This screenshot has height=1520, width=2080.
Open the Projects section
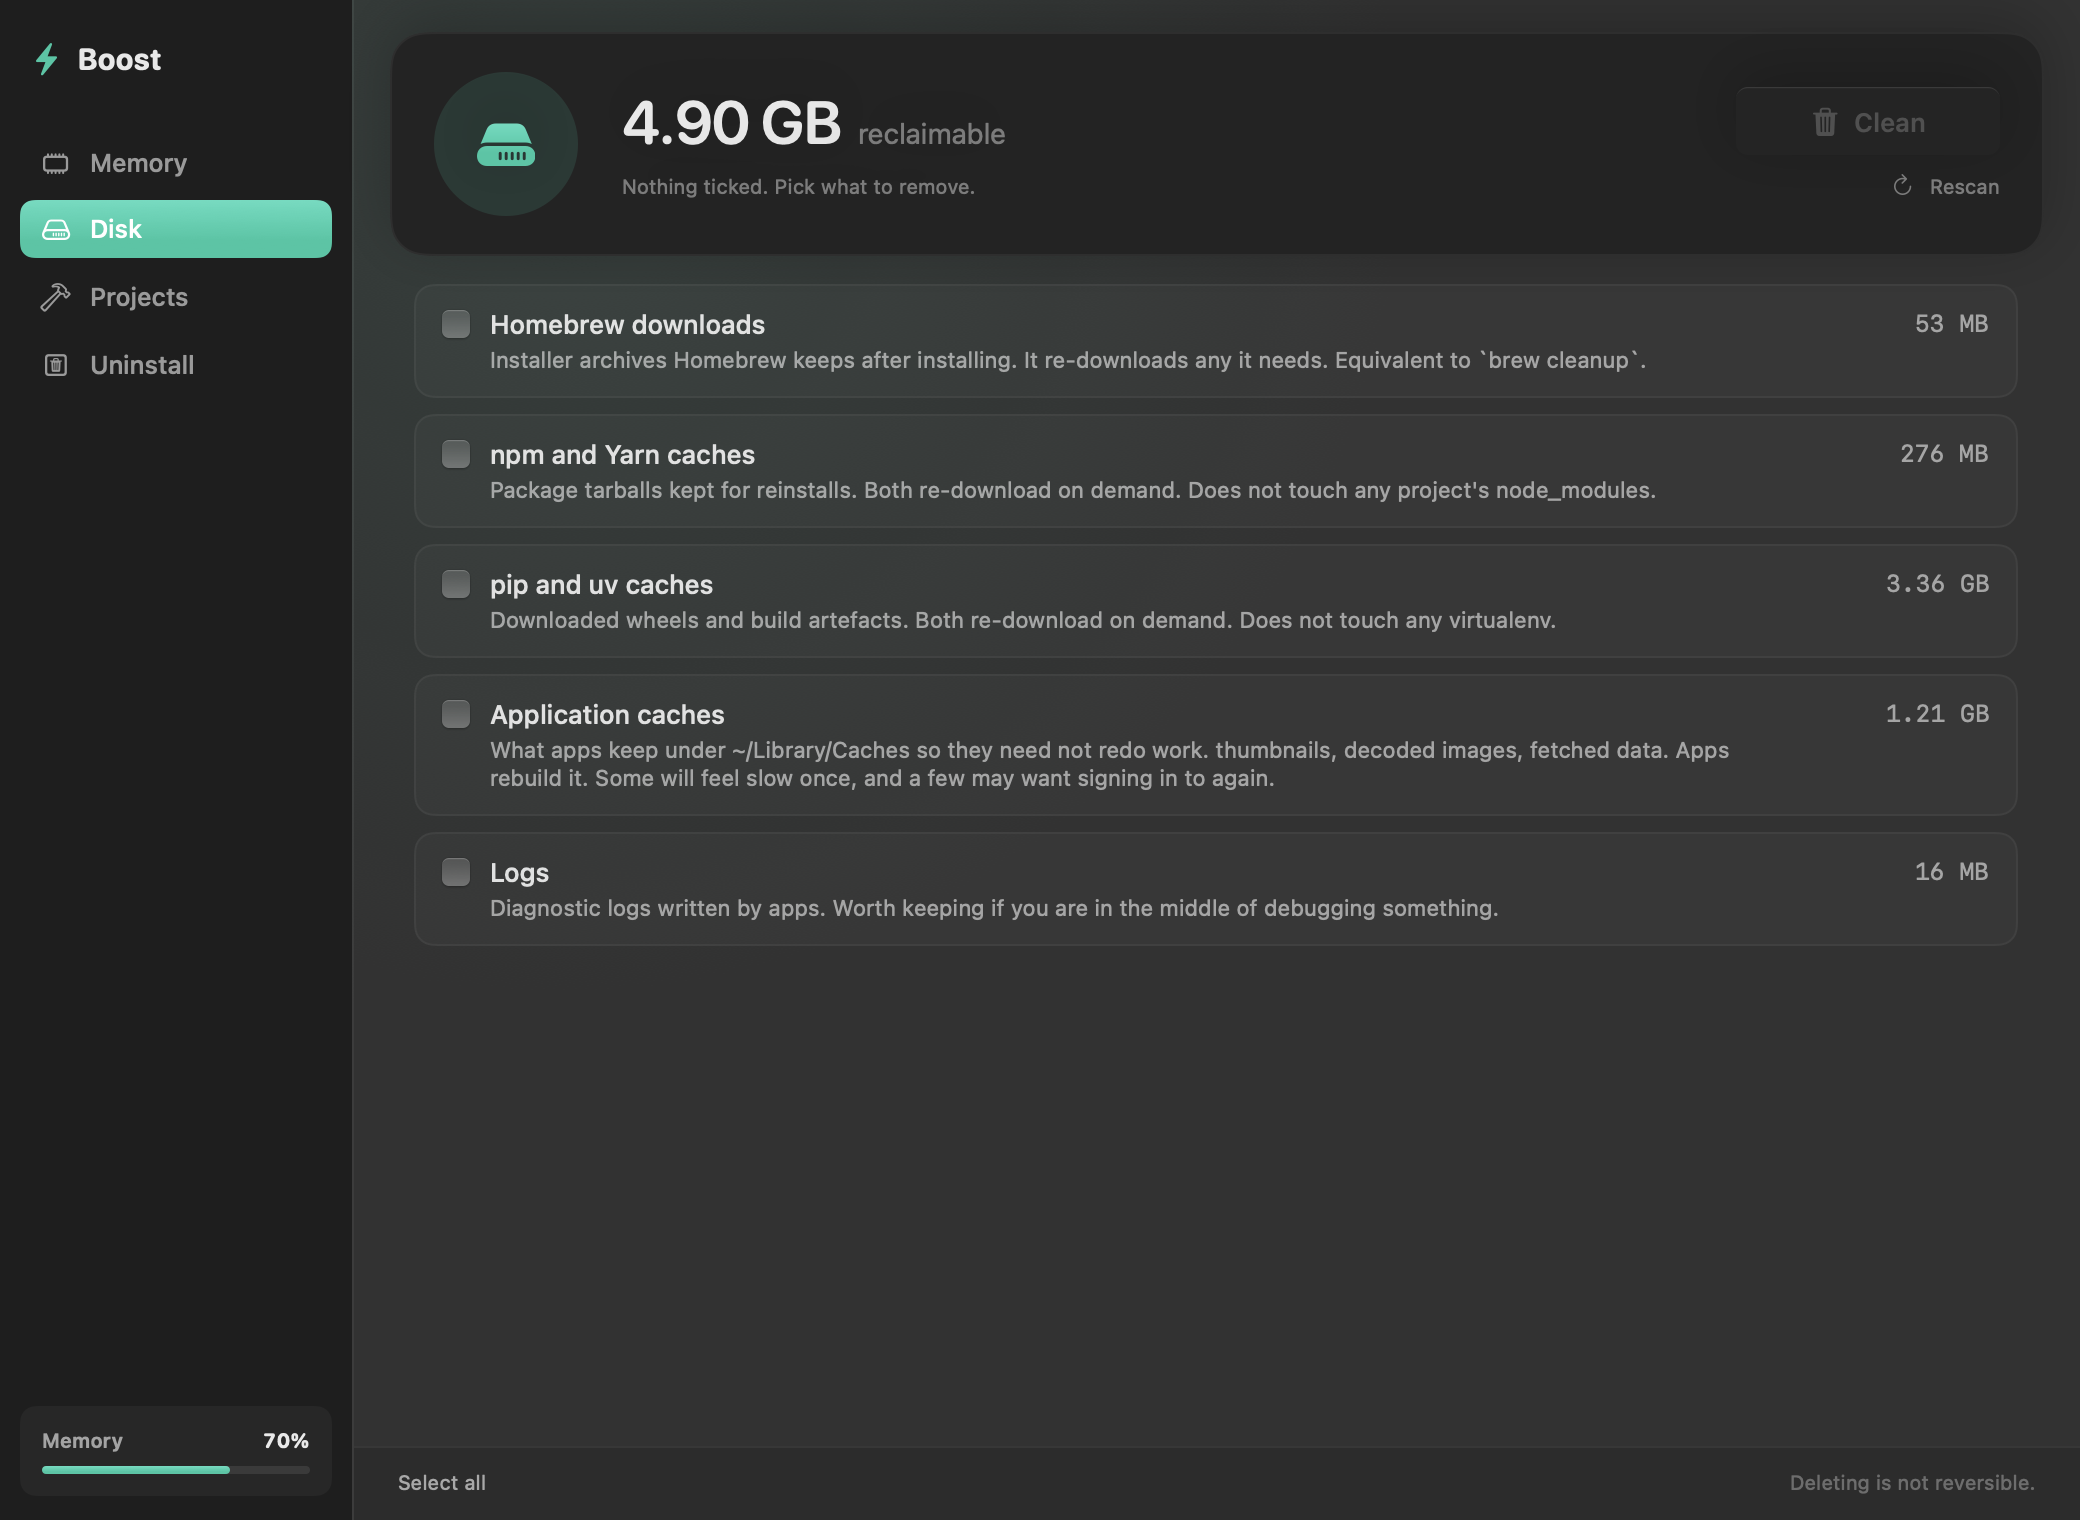click(176, 297)
